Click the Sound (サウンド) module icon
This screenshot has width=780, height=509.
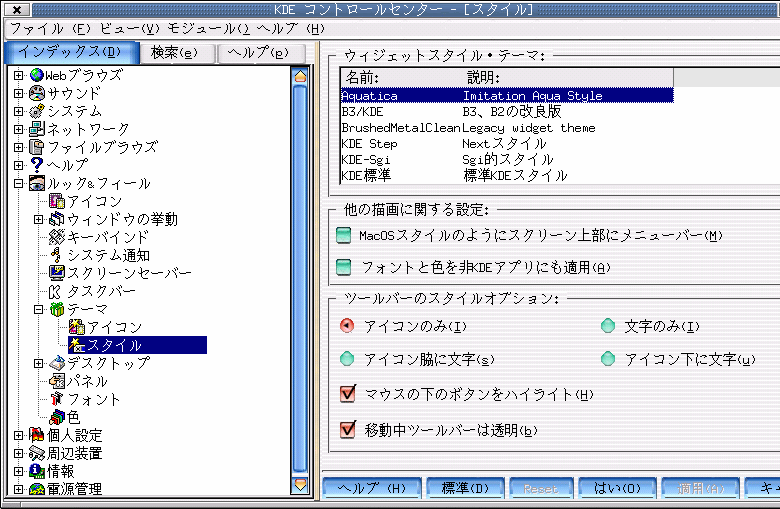[37, 93]
